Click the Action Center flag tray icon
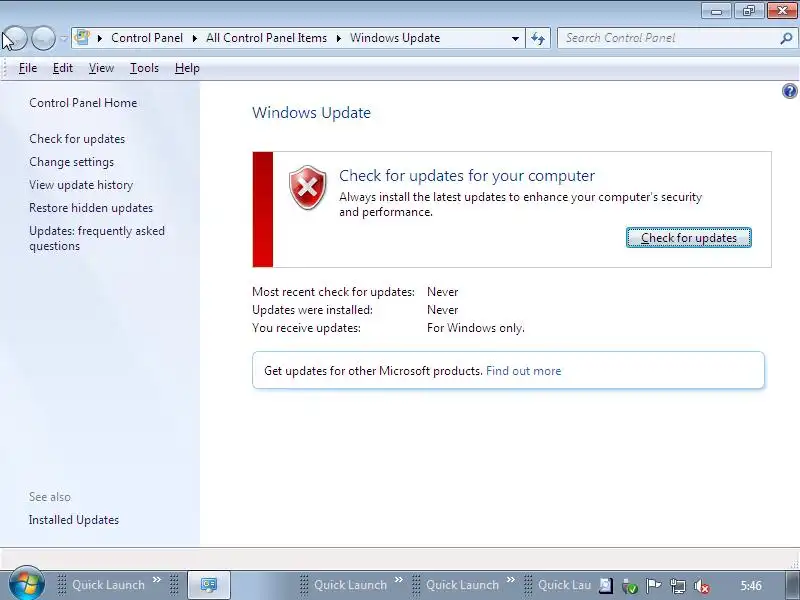Screen dimensions: 800x600 point(654,585)
